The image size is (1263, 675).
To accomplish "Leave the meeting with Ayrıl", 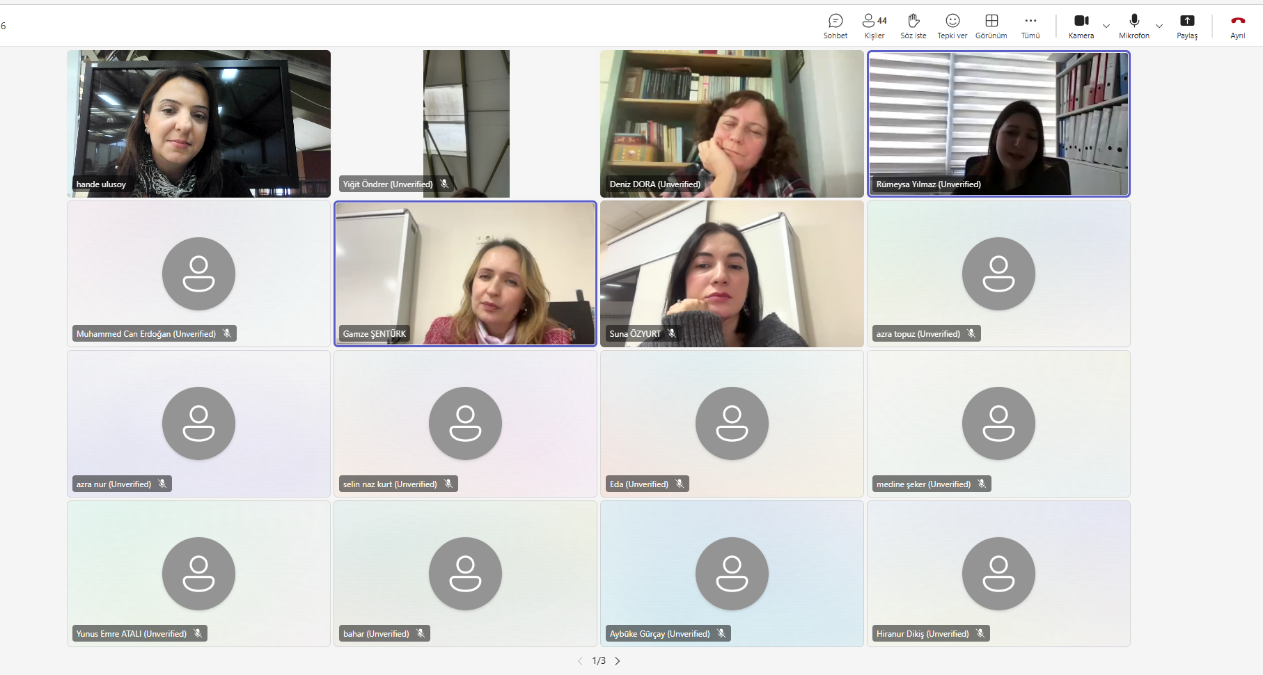I will tap(1237, 25).
